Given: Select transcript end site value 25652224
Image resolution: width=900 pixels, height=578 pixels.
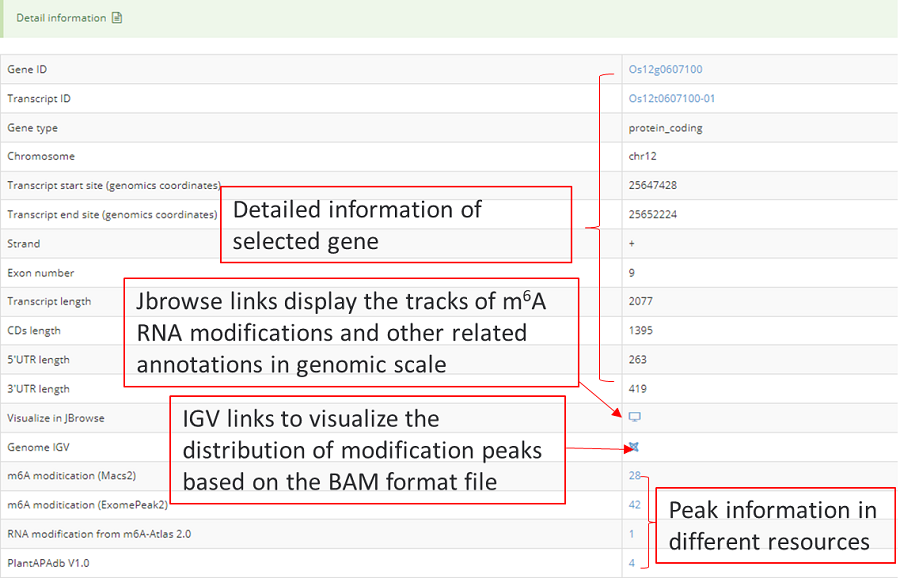Looking at the screenshot, I should pyautogui.click(x=653, y=215).
